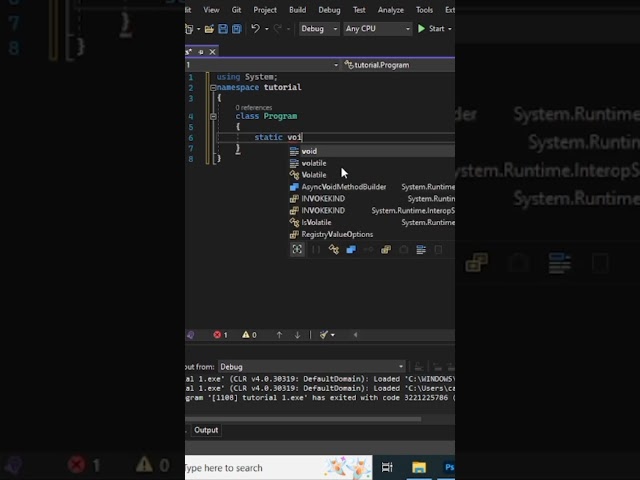
Task: Click the static keyword on line 6
Action: pyautogui.click(x=268, y=137)
